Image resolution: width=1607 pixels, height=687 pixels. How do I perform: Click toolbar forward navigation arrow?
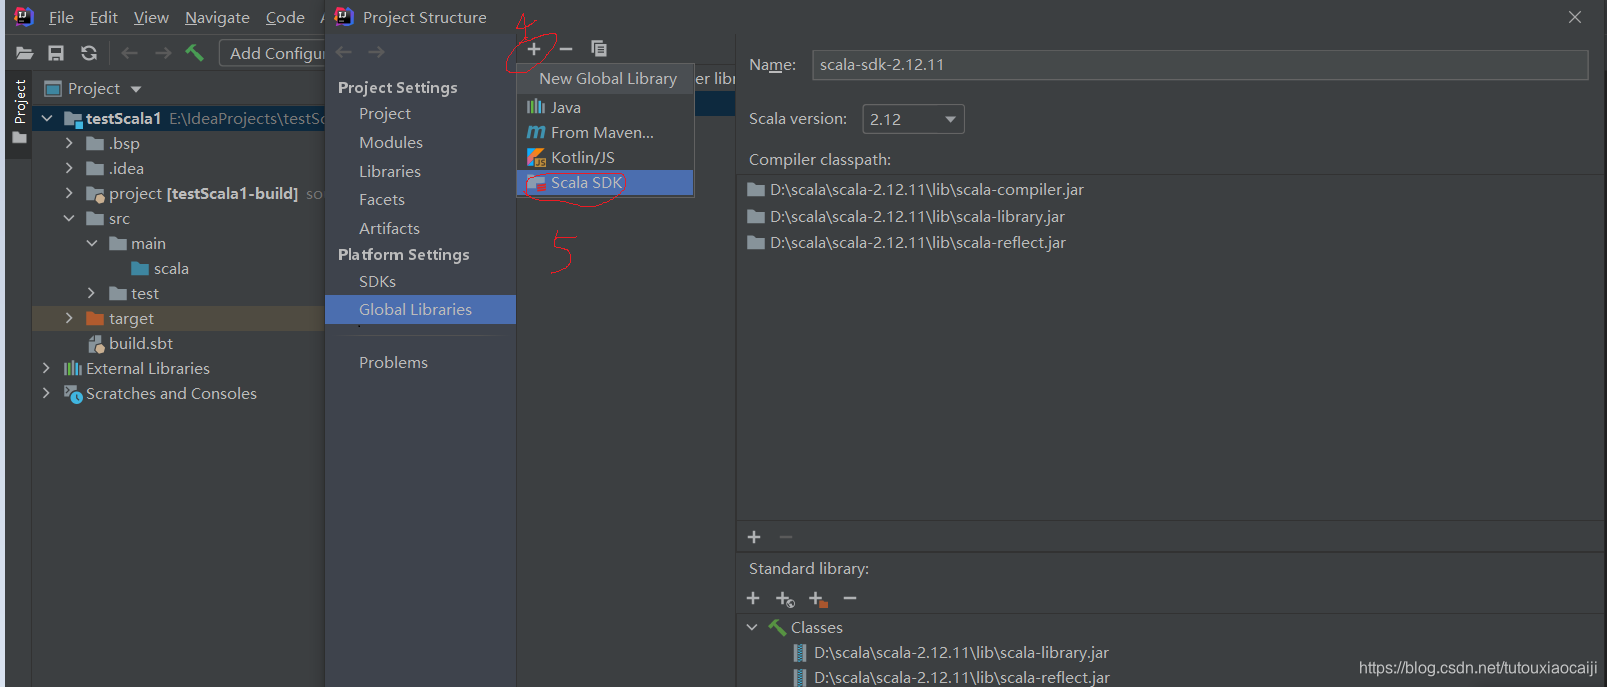163,53
